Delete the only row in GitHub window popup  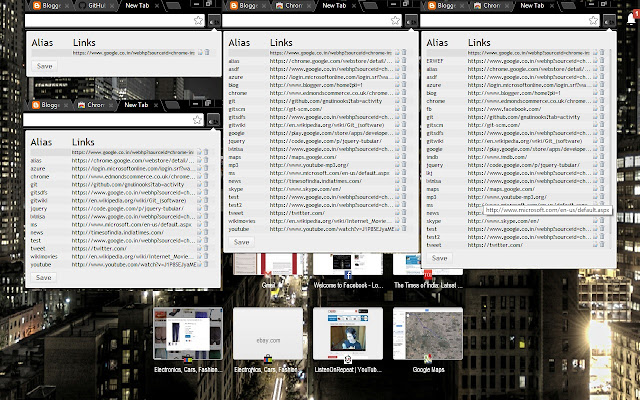(207, 53)
